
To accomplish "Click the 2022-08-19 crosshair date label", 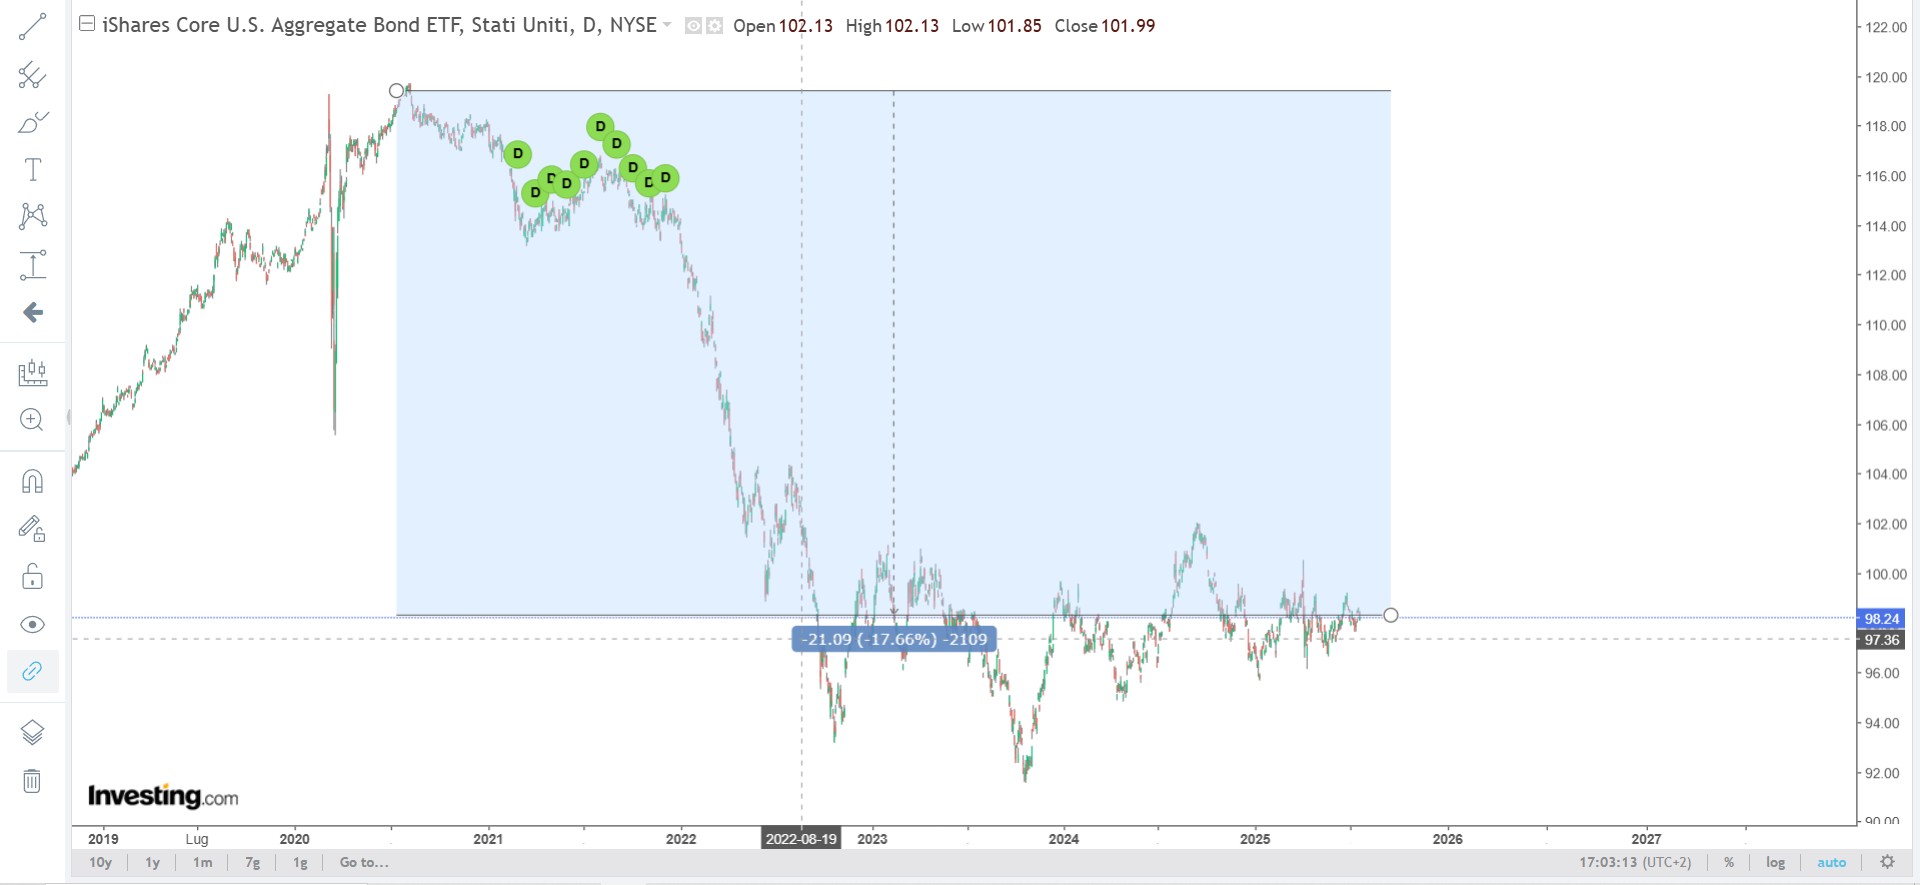I will point(801,839).
